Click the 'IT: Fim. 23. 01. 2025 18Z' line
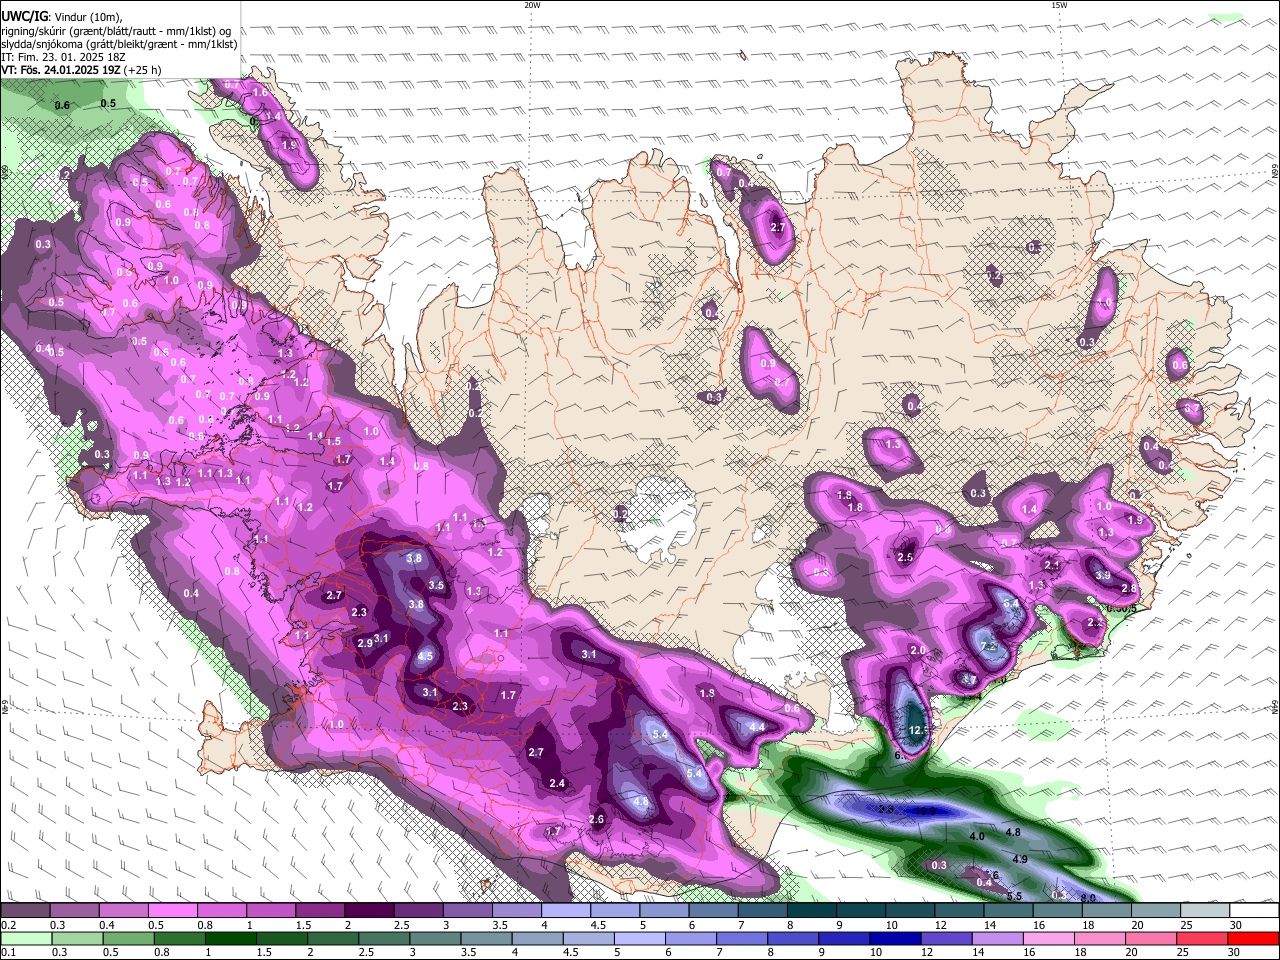This screenshot has width=1280, height=960. [61, 58]
